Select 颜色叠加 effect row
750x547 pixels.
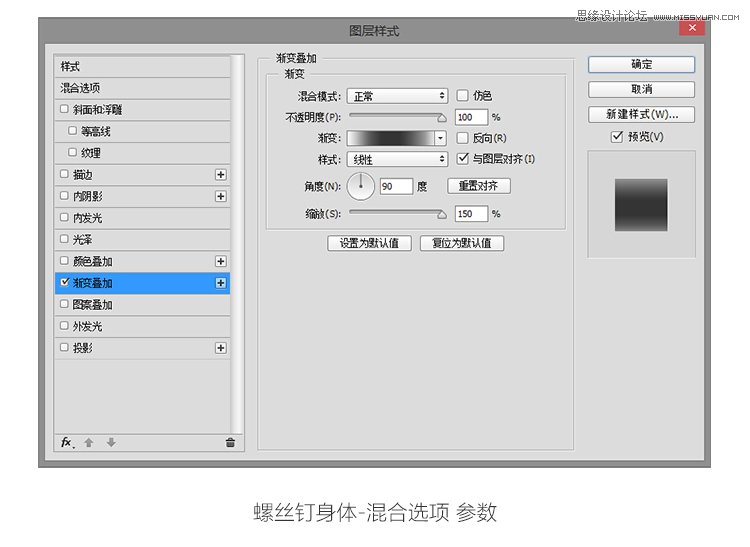coord(143,262)
